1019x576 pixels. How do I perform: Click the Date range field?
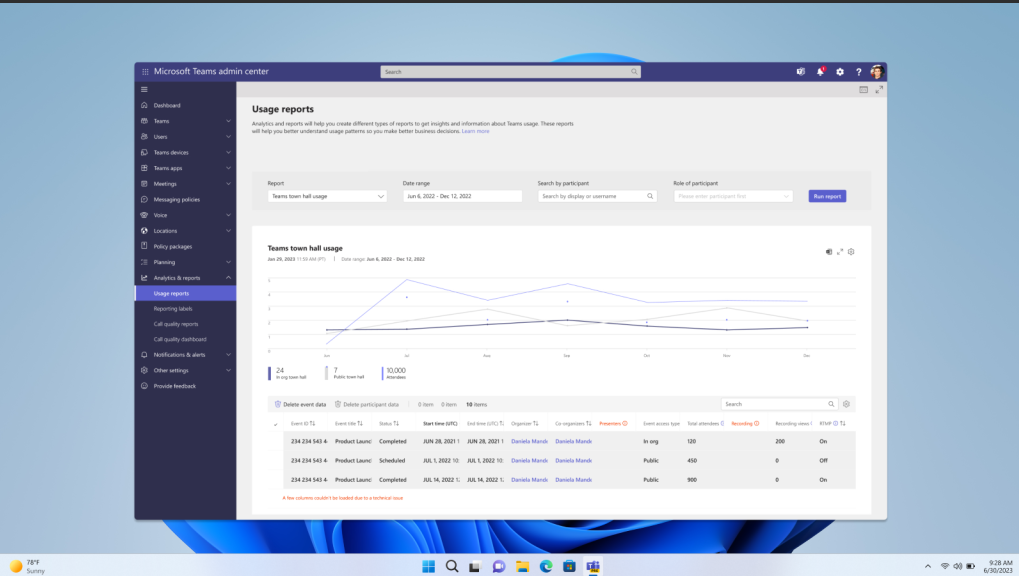[x=462, y=196]
